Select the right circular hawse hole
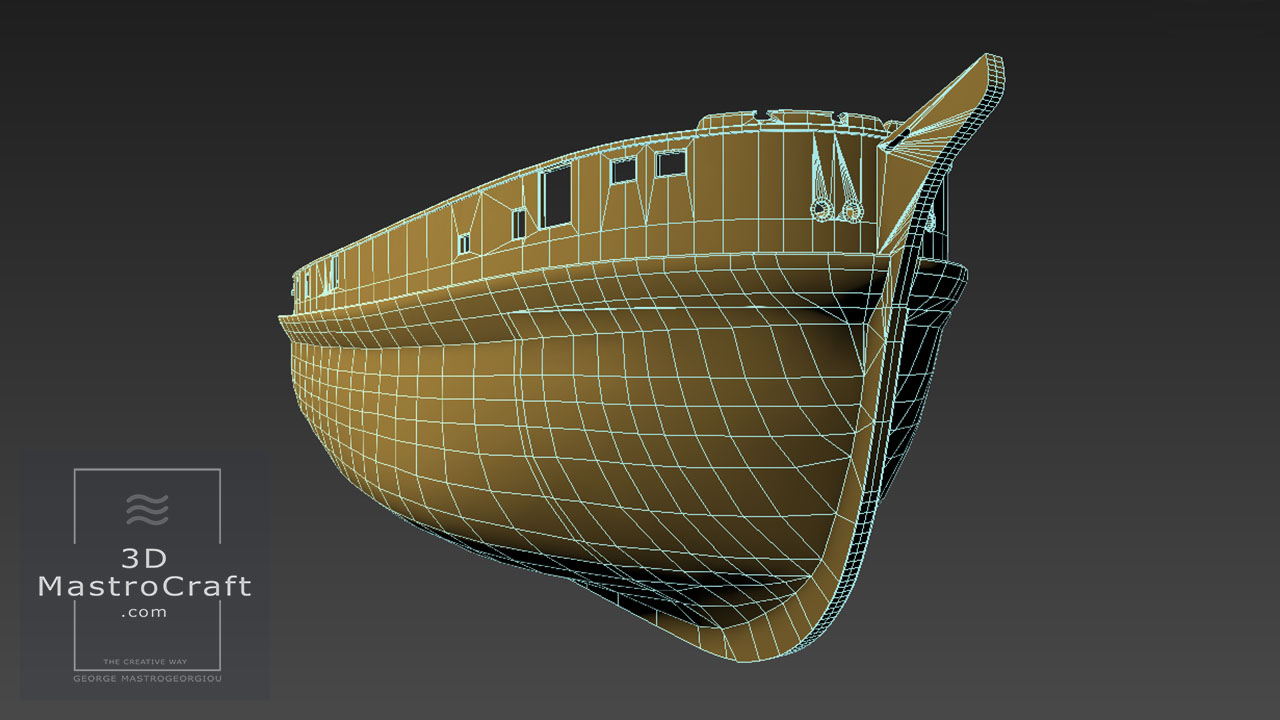 tap(851, 211)
